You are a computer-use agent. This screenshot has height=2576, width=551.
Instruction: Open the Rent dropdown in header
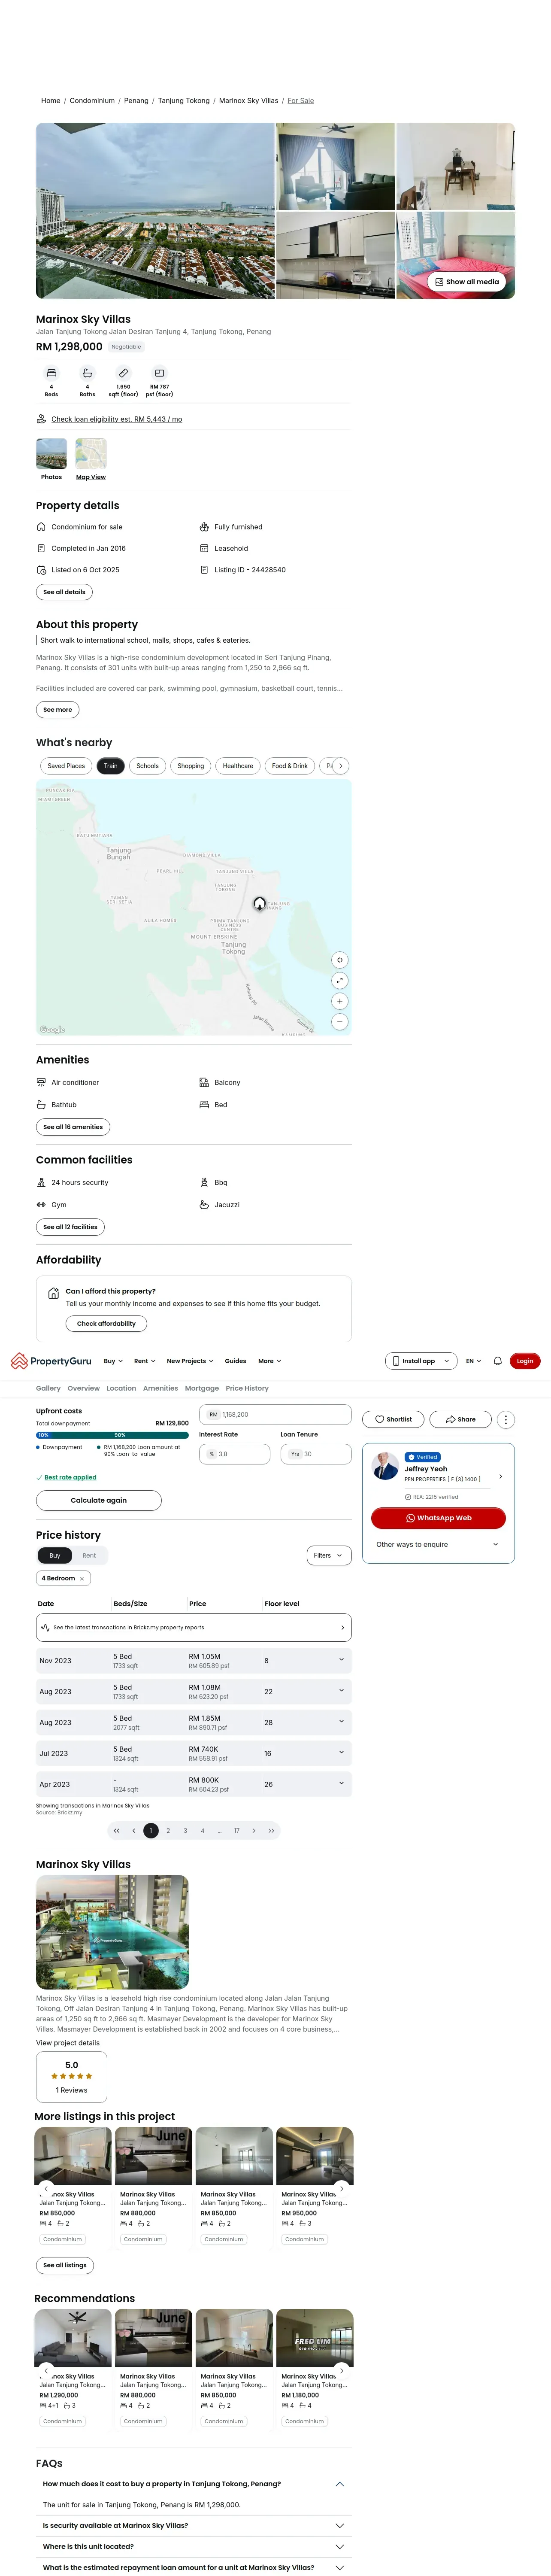tap(144, 1361)
